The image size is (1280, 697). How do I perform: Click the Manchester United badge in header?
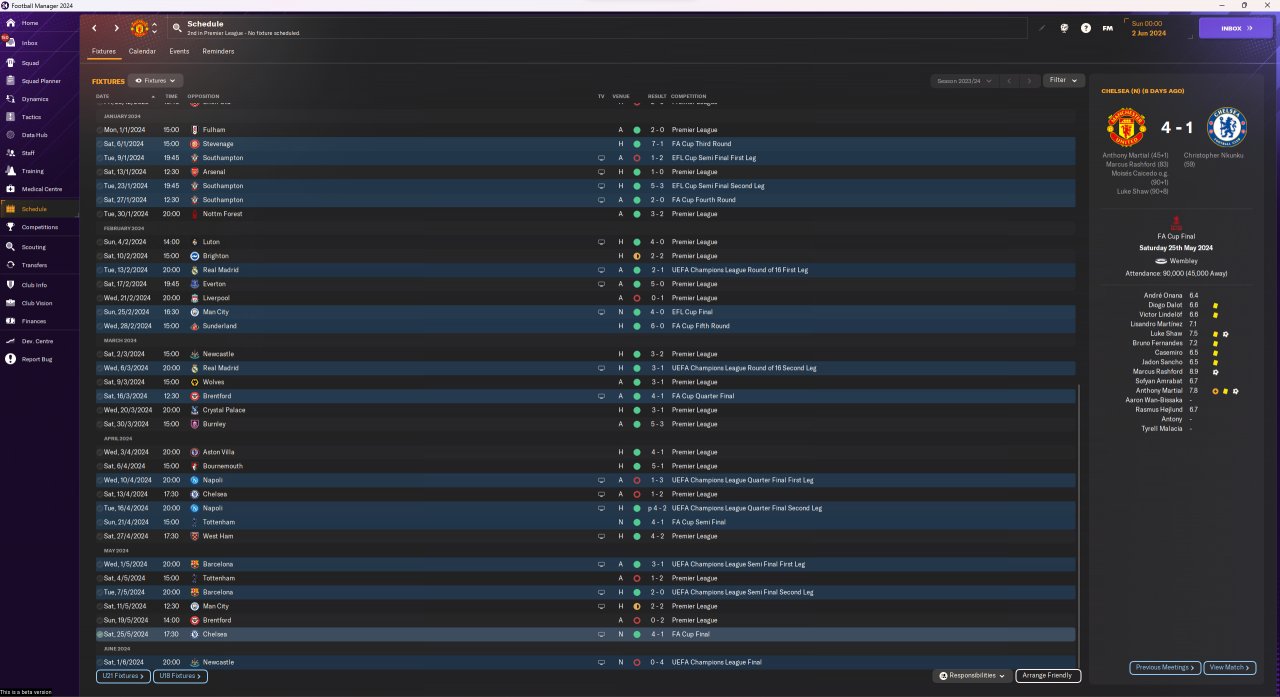click(x=139, y=28)
